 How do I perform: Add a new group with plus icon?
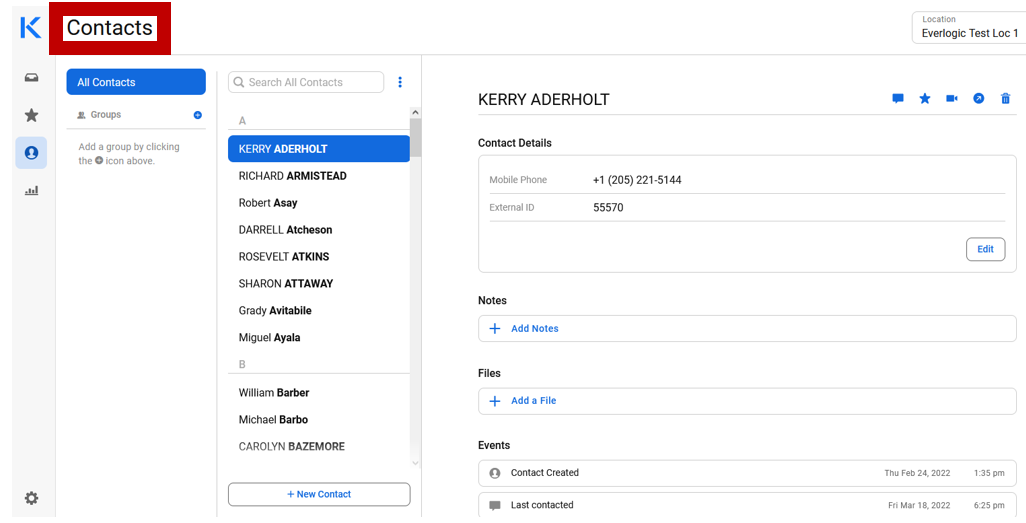click(198, 115)
